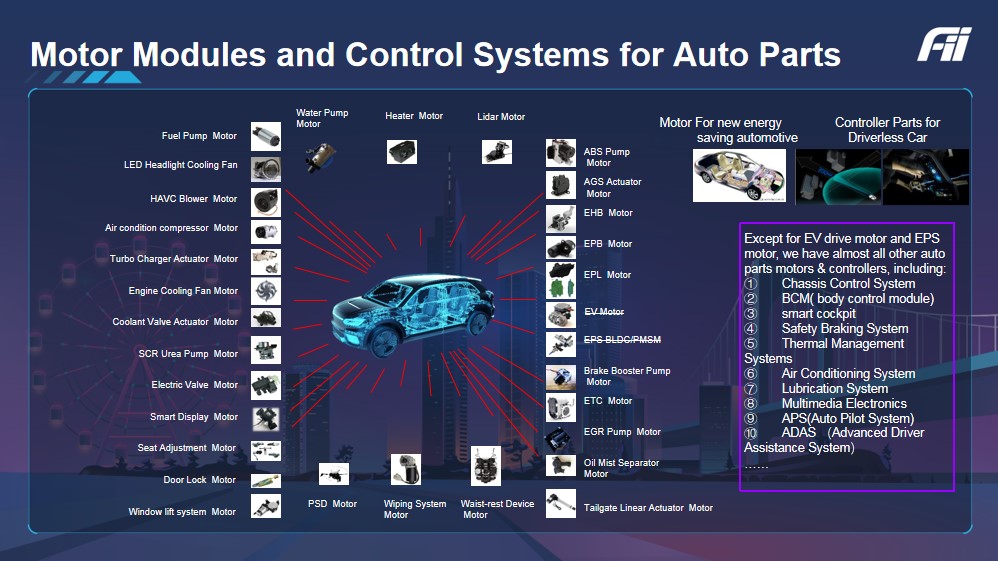Viewport: 998px width, 561px height.
Task: Select the Controller Parts for Driverless Car image
Action: pyautogui.click(x=883, y=176)
